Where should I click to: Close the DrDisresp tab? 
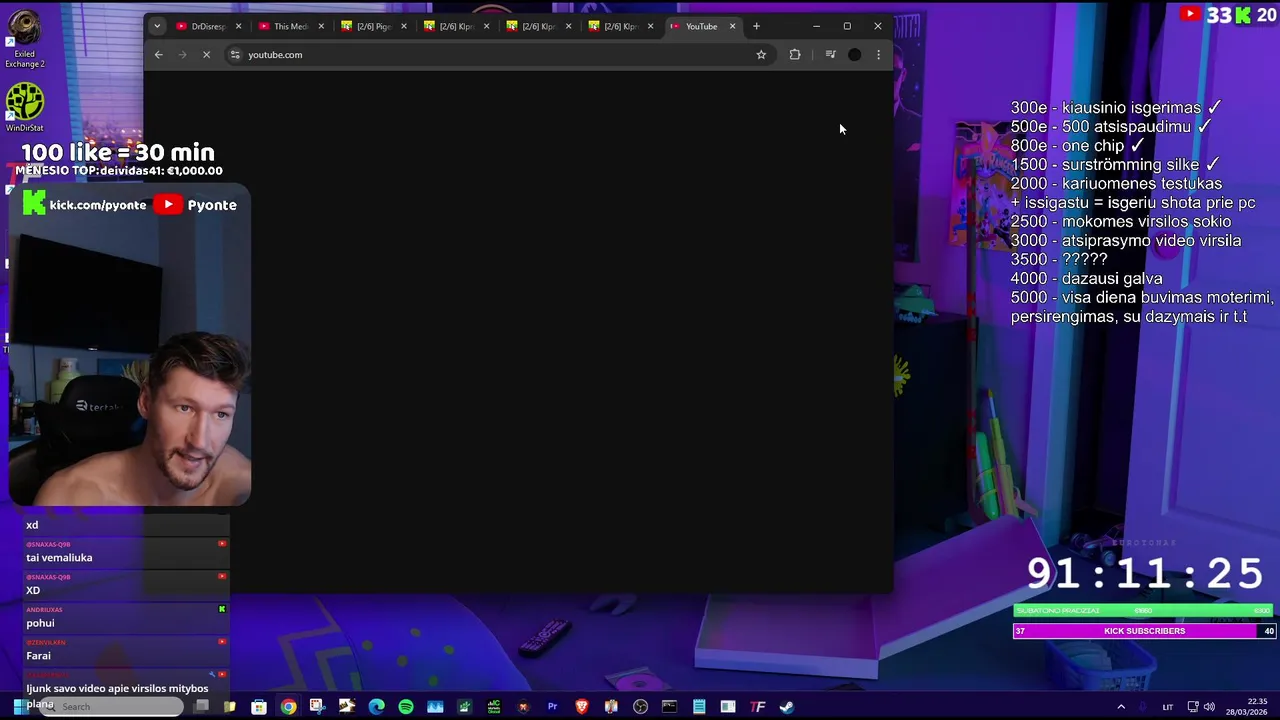pos(238,26)
